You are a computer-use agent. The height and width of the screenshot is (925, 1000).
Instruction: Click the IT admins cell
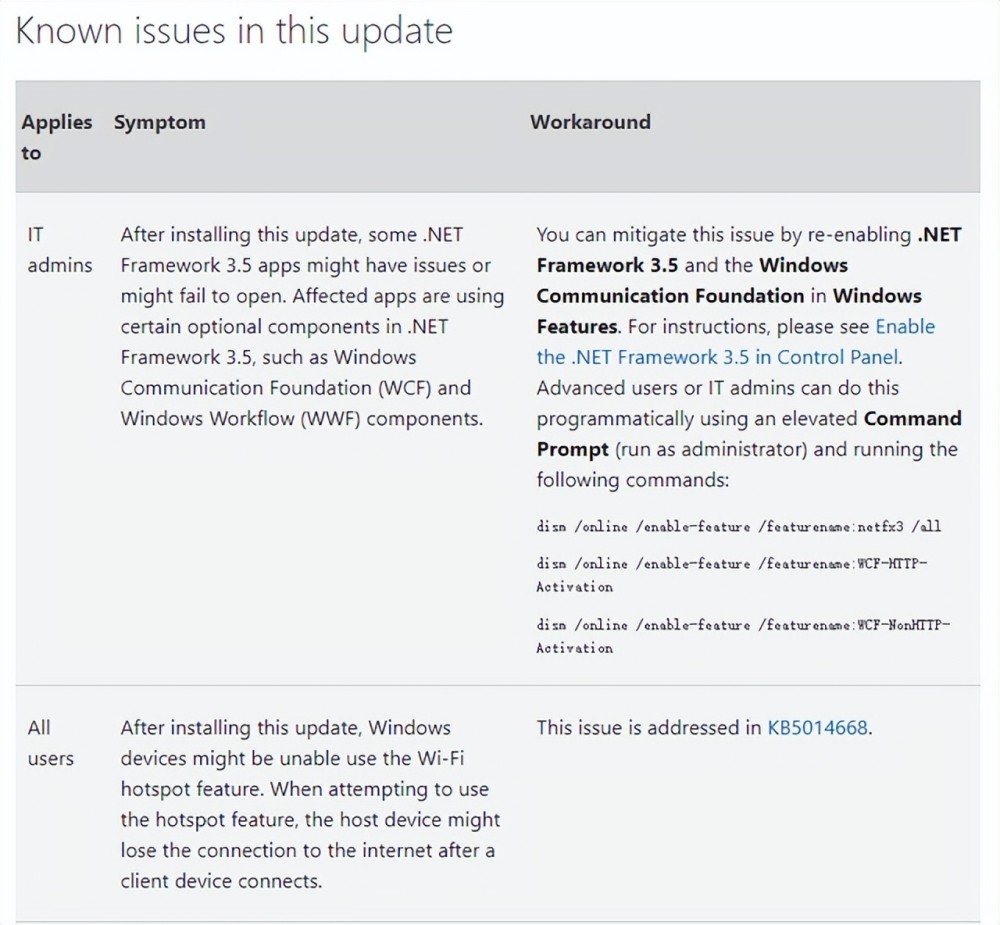(59, 250)
